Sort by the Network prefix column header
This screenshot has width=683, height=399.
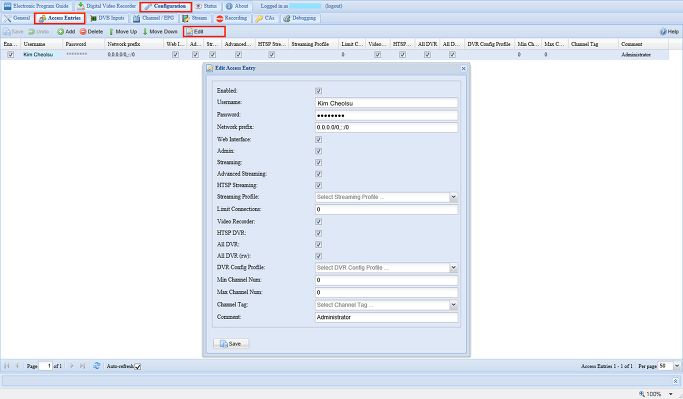coord(134,44)
